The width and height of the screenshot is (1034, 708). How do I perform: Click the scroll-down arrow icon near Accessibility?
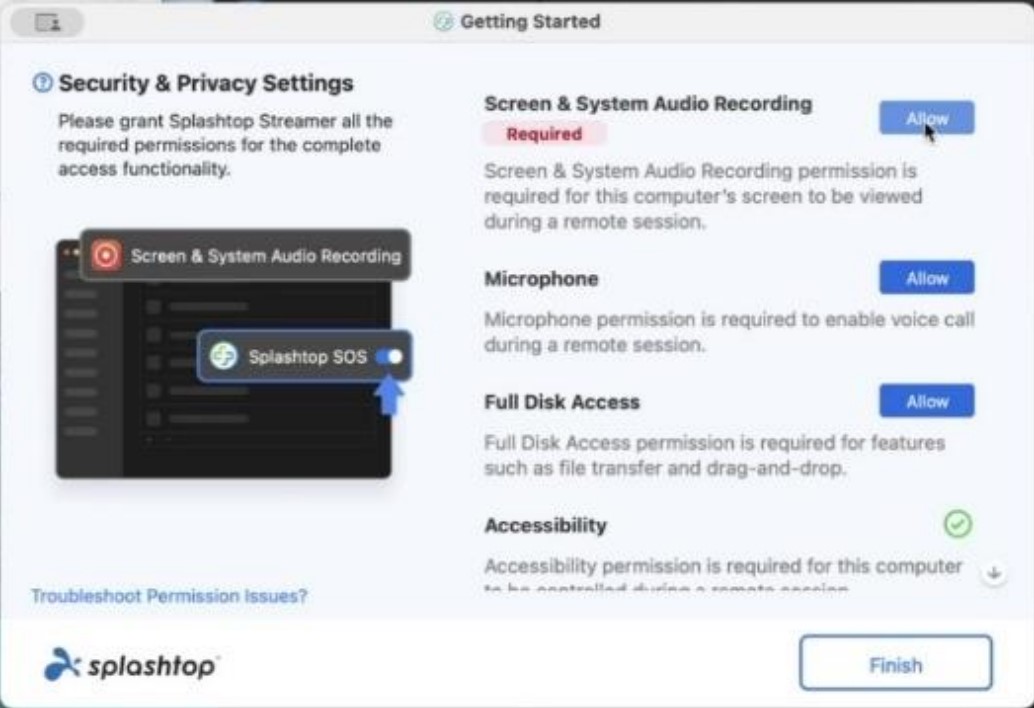[994, 573]
